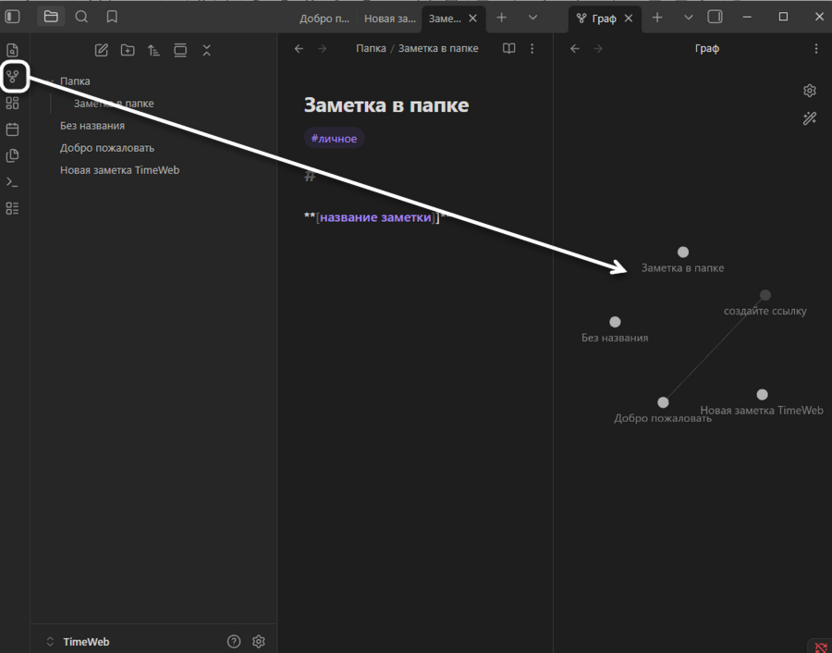Open the graph view from the ribbon

click(x=13, y=76)
